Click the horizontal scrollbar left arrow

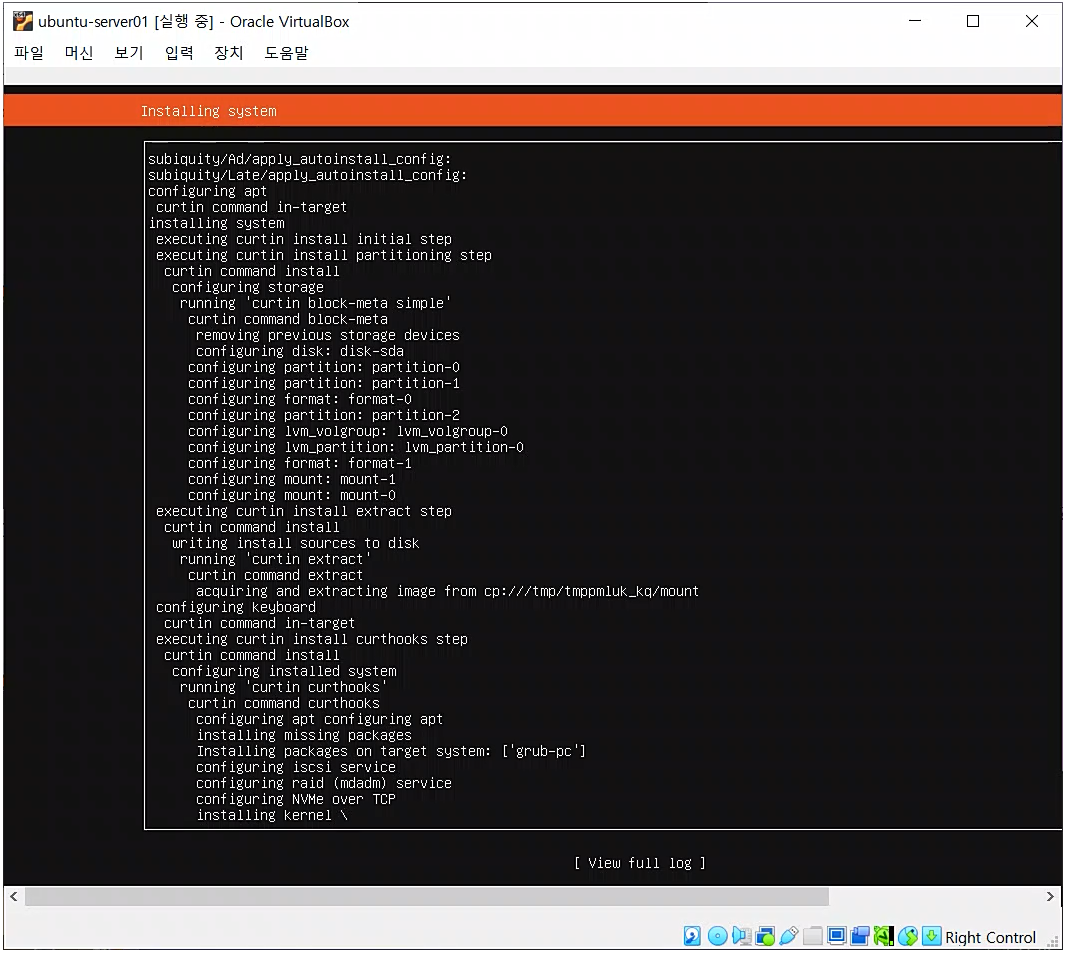(14, 897)
